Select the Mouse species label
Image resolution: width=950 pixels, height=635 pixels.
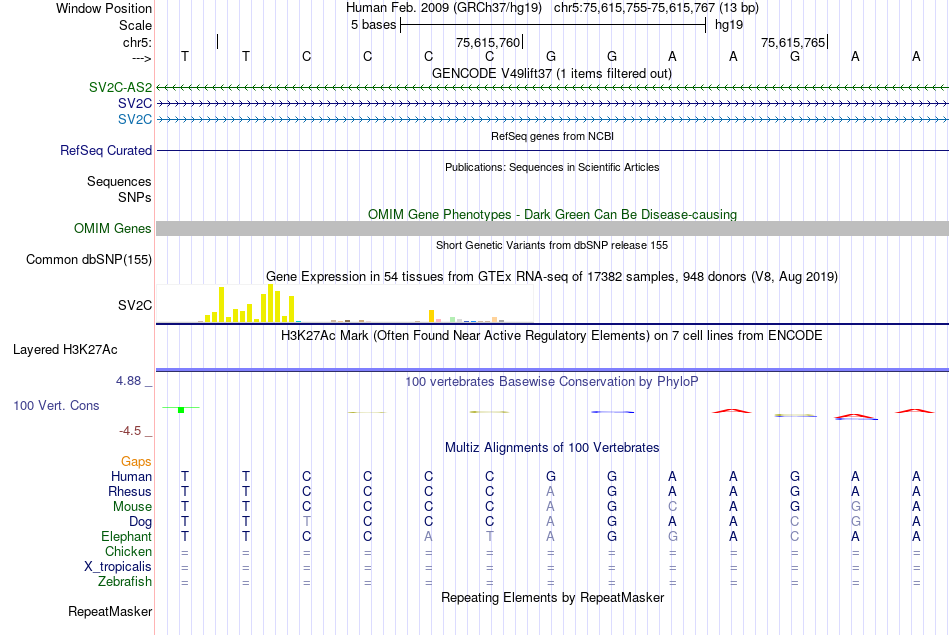pyautogui.click(x=132, y=507)
